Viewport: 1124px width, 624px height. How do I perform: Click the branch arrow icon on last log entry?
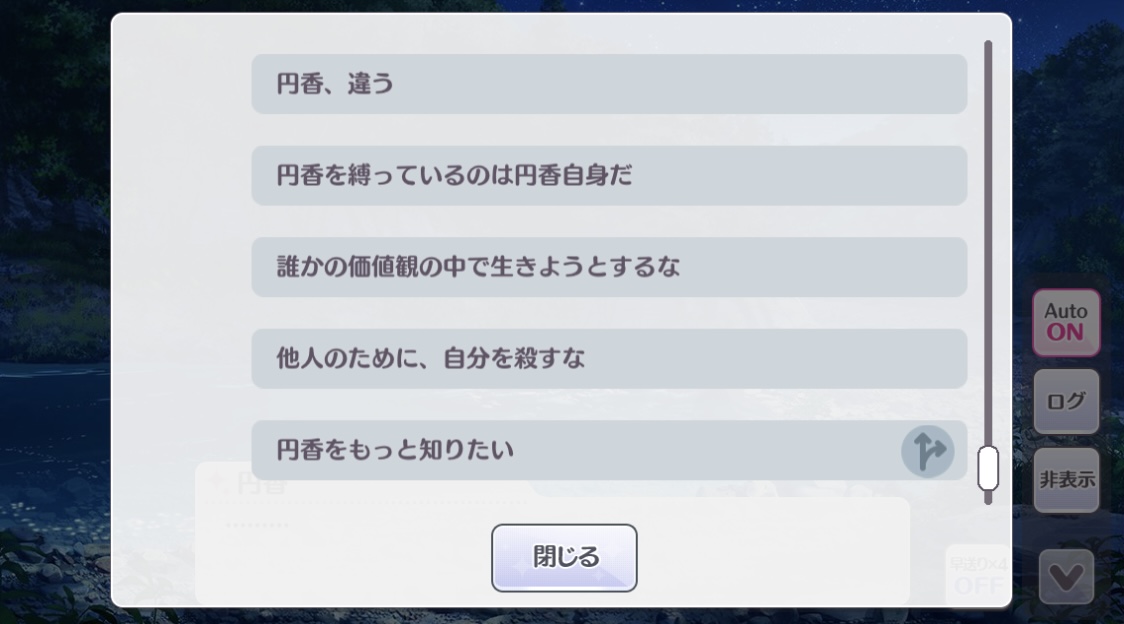927,451
